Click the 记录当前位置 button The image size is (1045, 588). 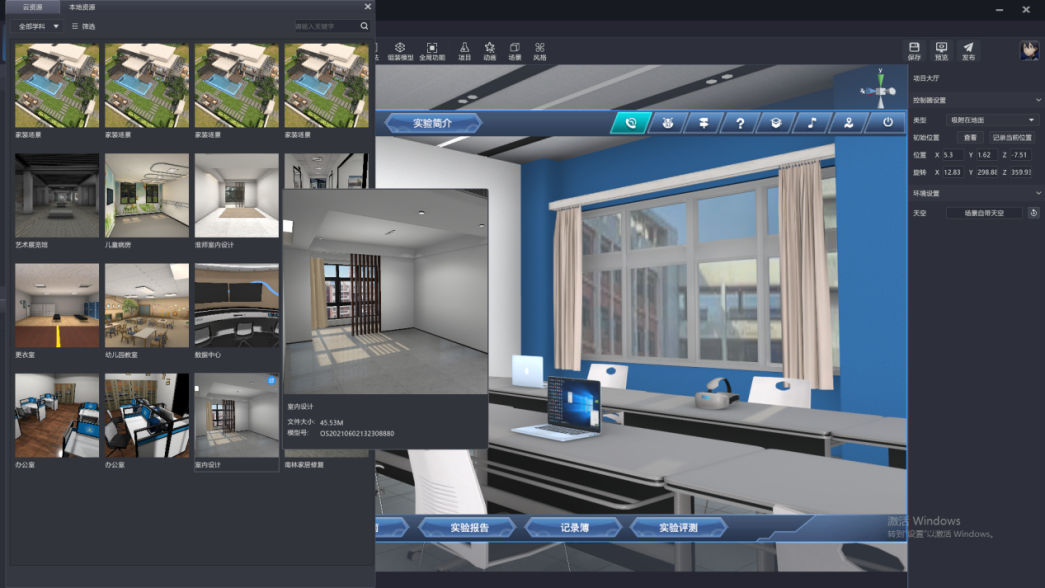1011,137
